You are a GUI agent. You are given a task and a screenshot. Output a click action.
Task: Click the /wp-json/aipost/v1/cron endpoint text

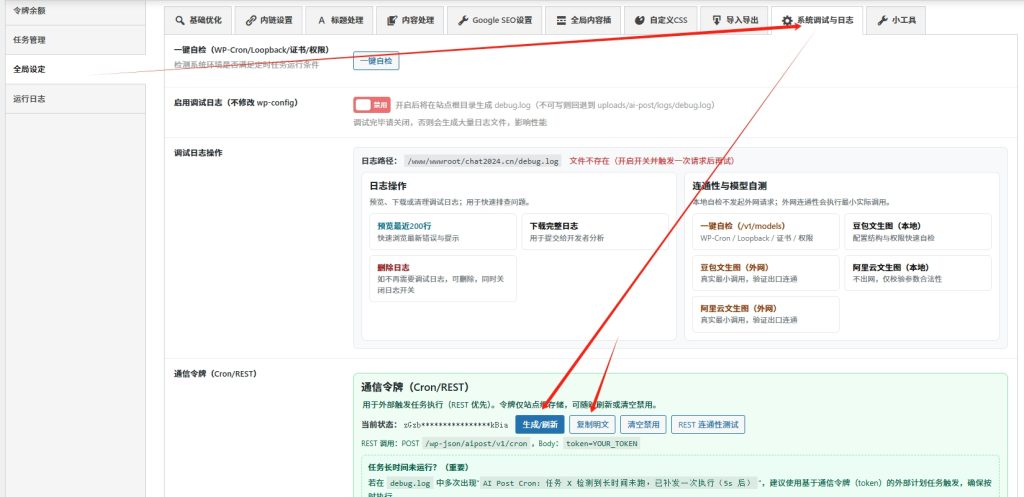(476, 443)
